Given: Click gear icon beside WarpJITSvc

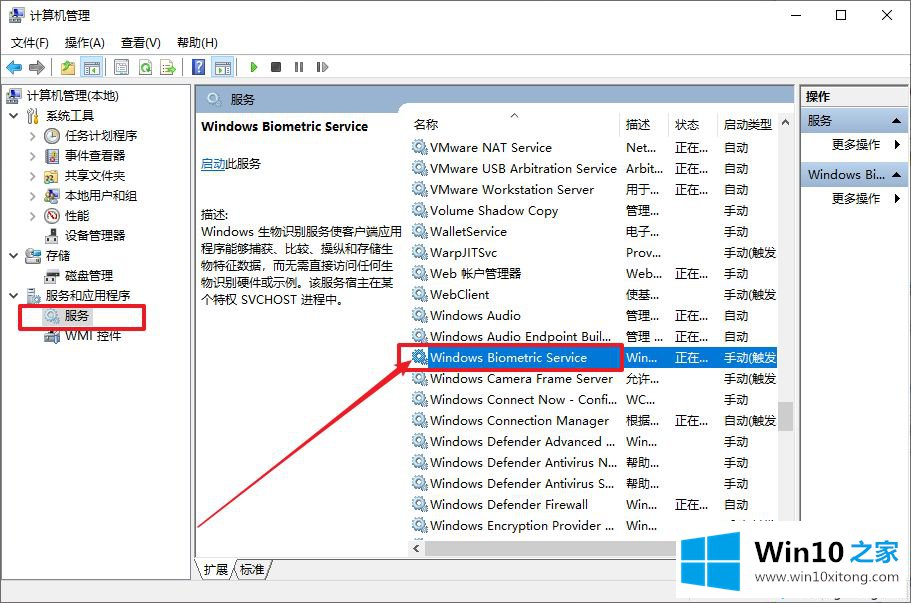Looking at the screenshot, I should 419,252.
